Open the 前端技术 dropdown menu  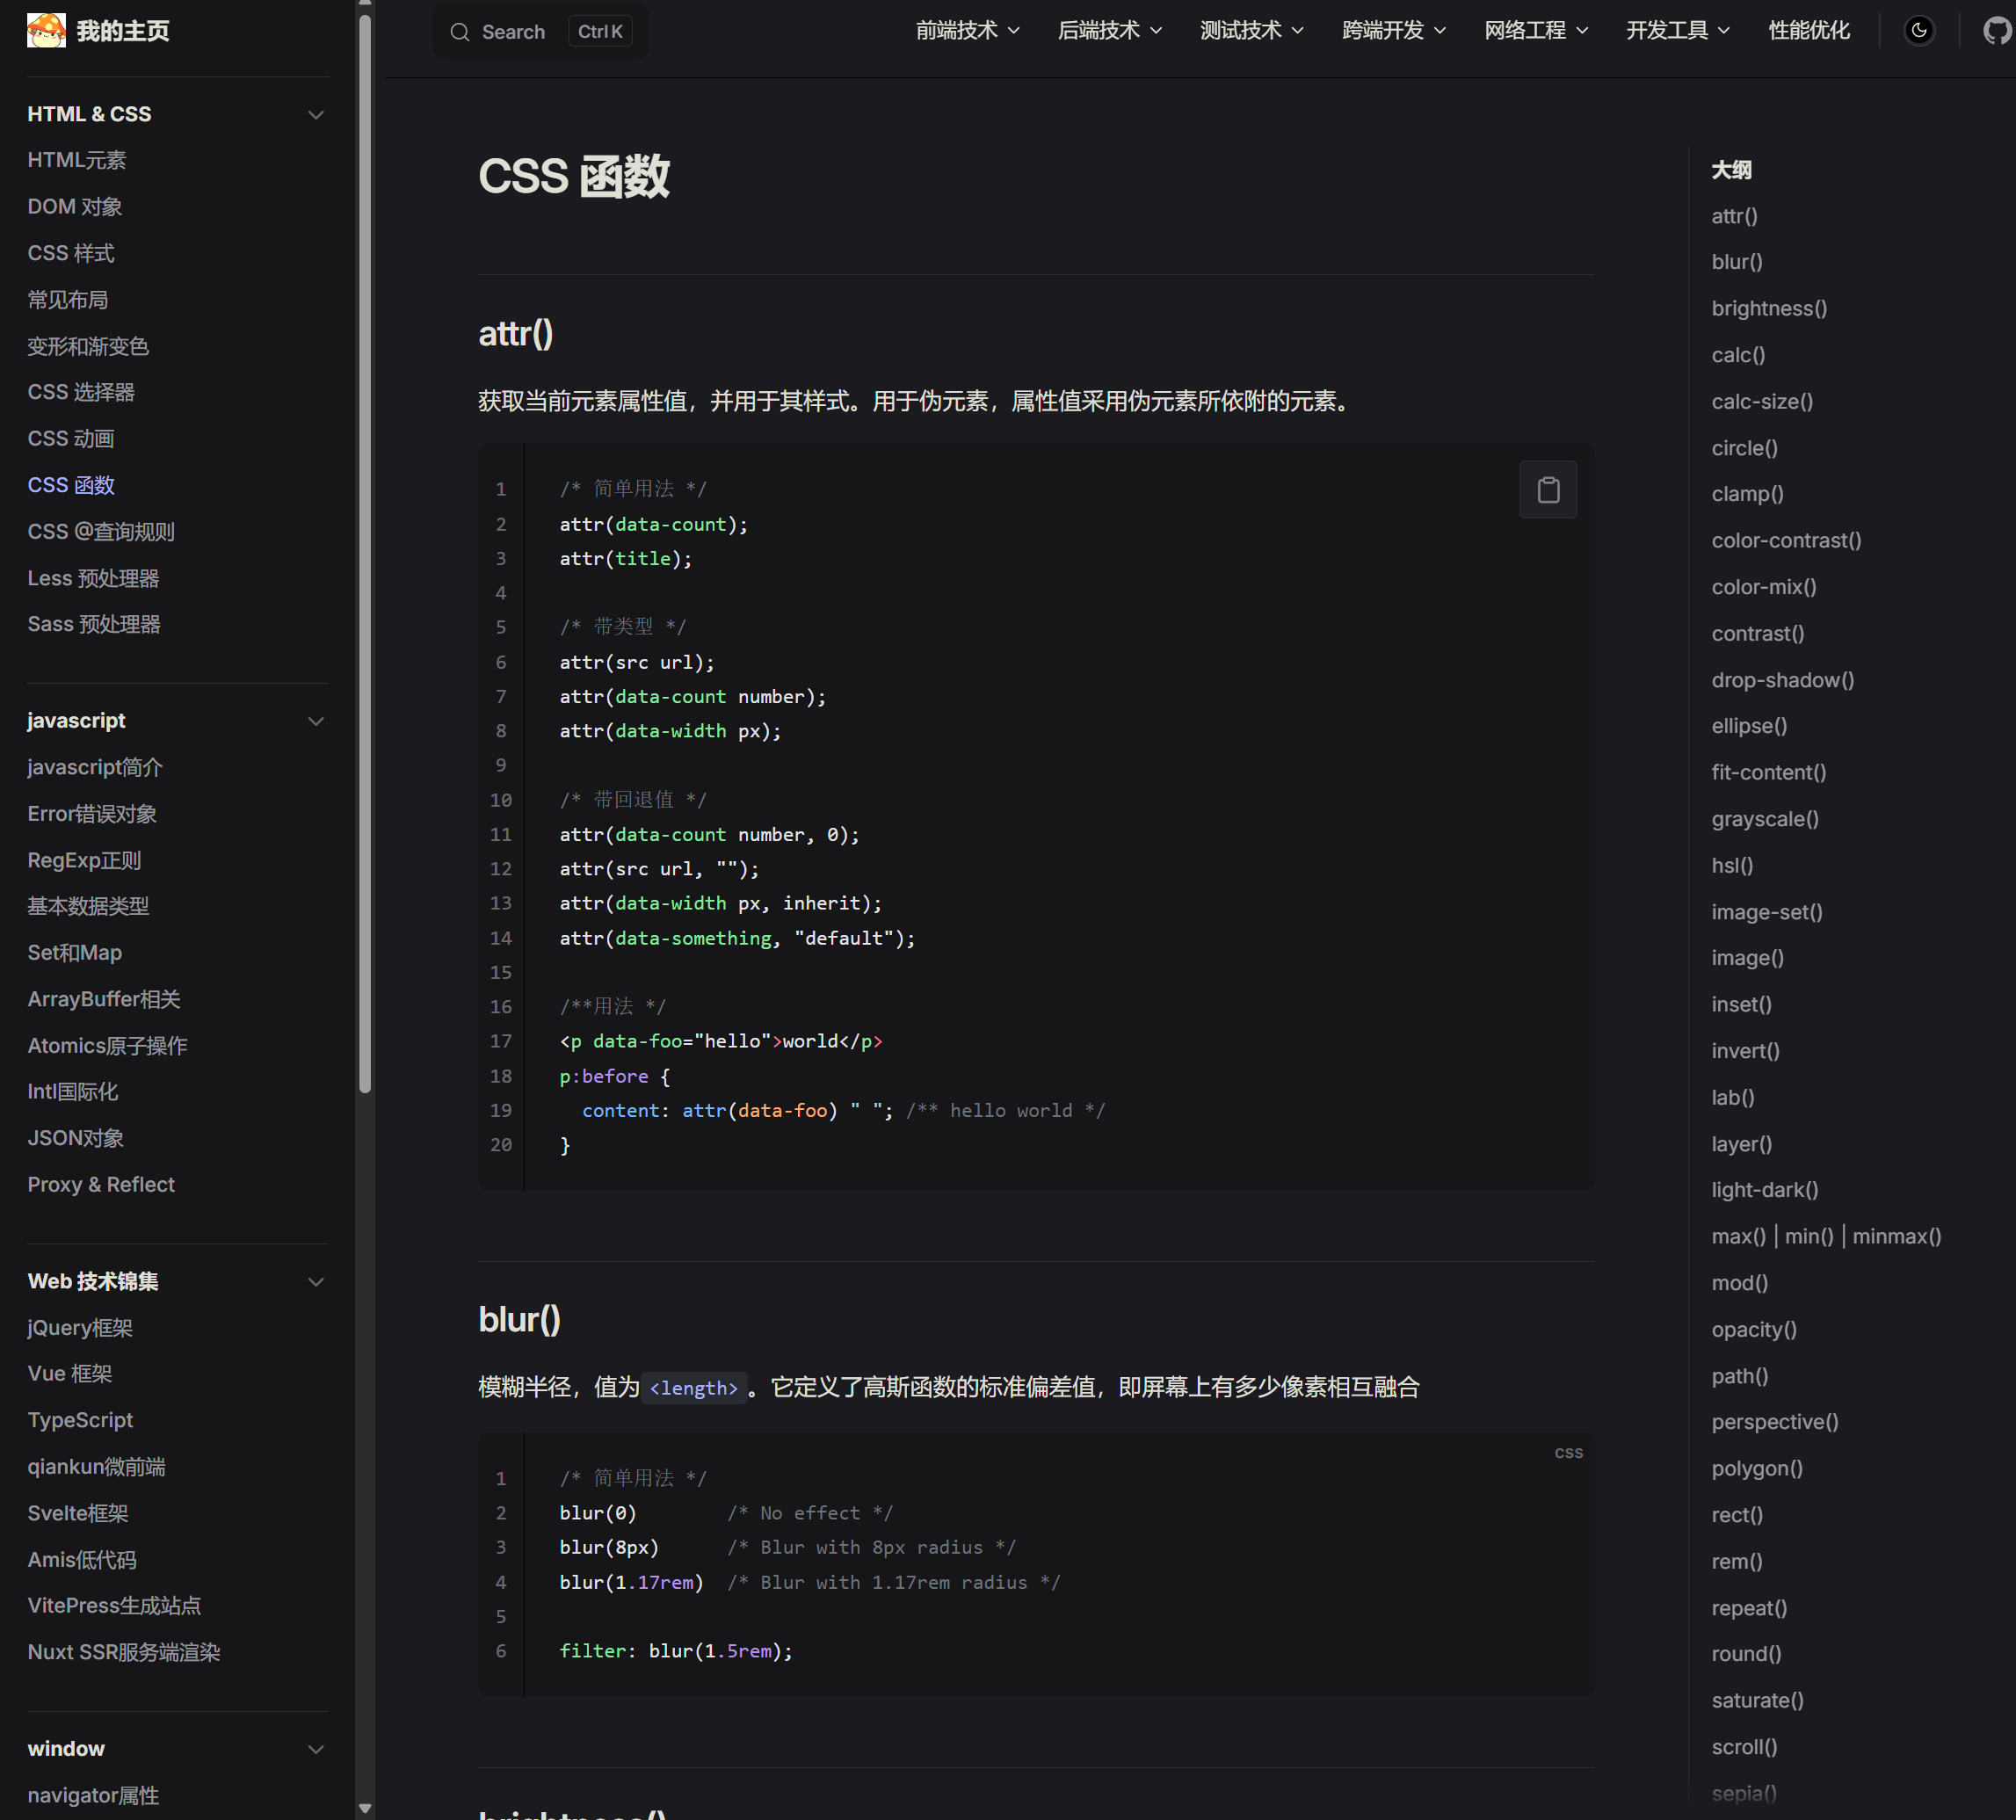967,31
